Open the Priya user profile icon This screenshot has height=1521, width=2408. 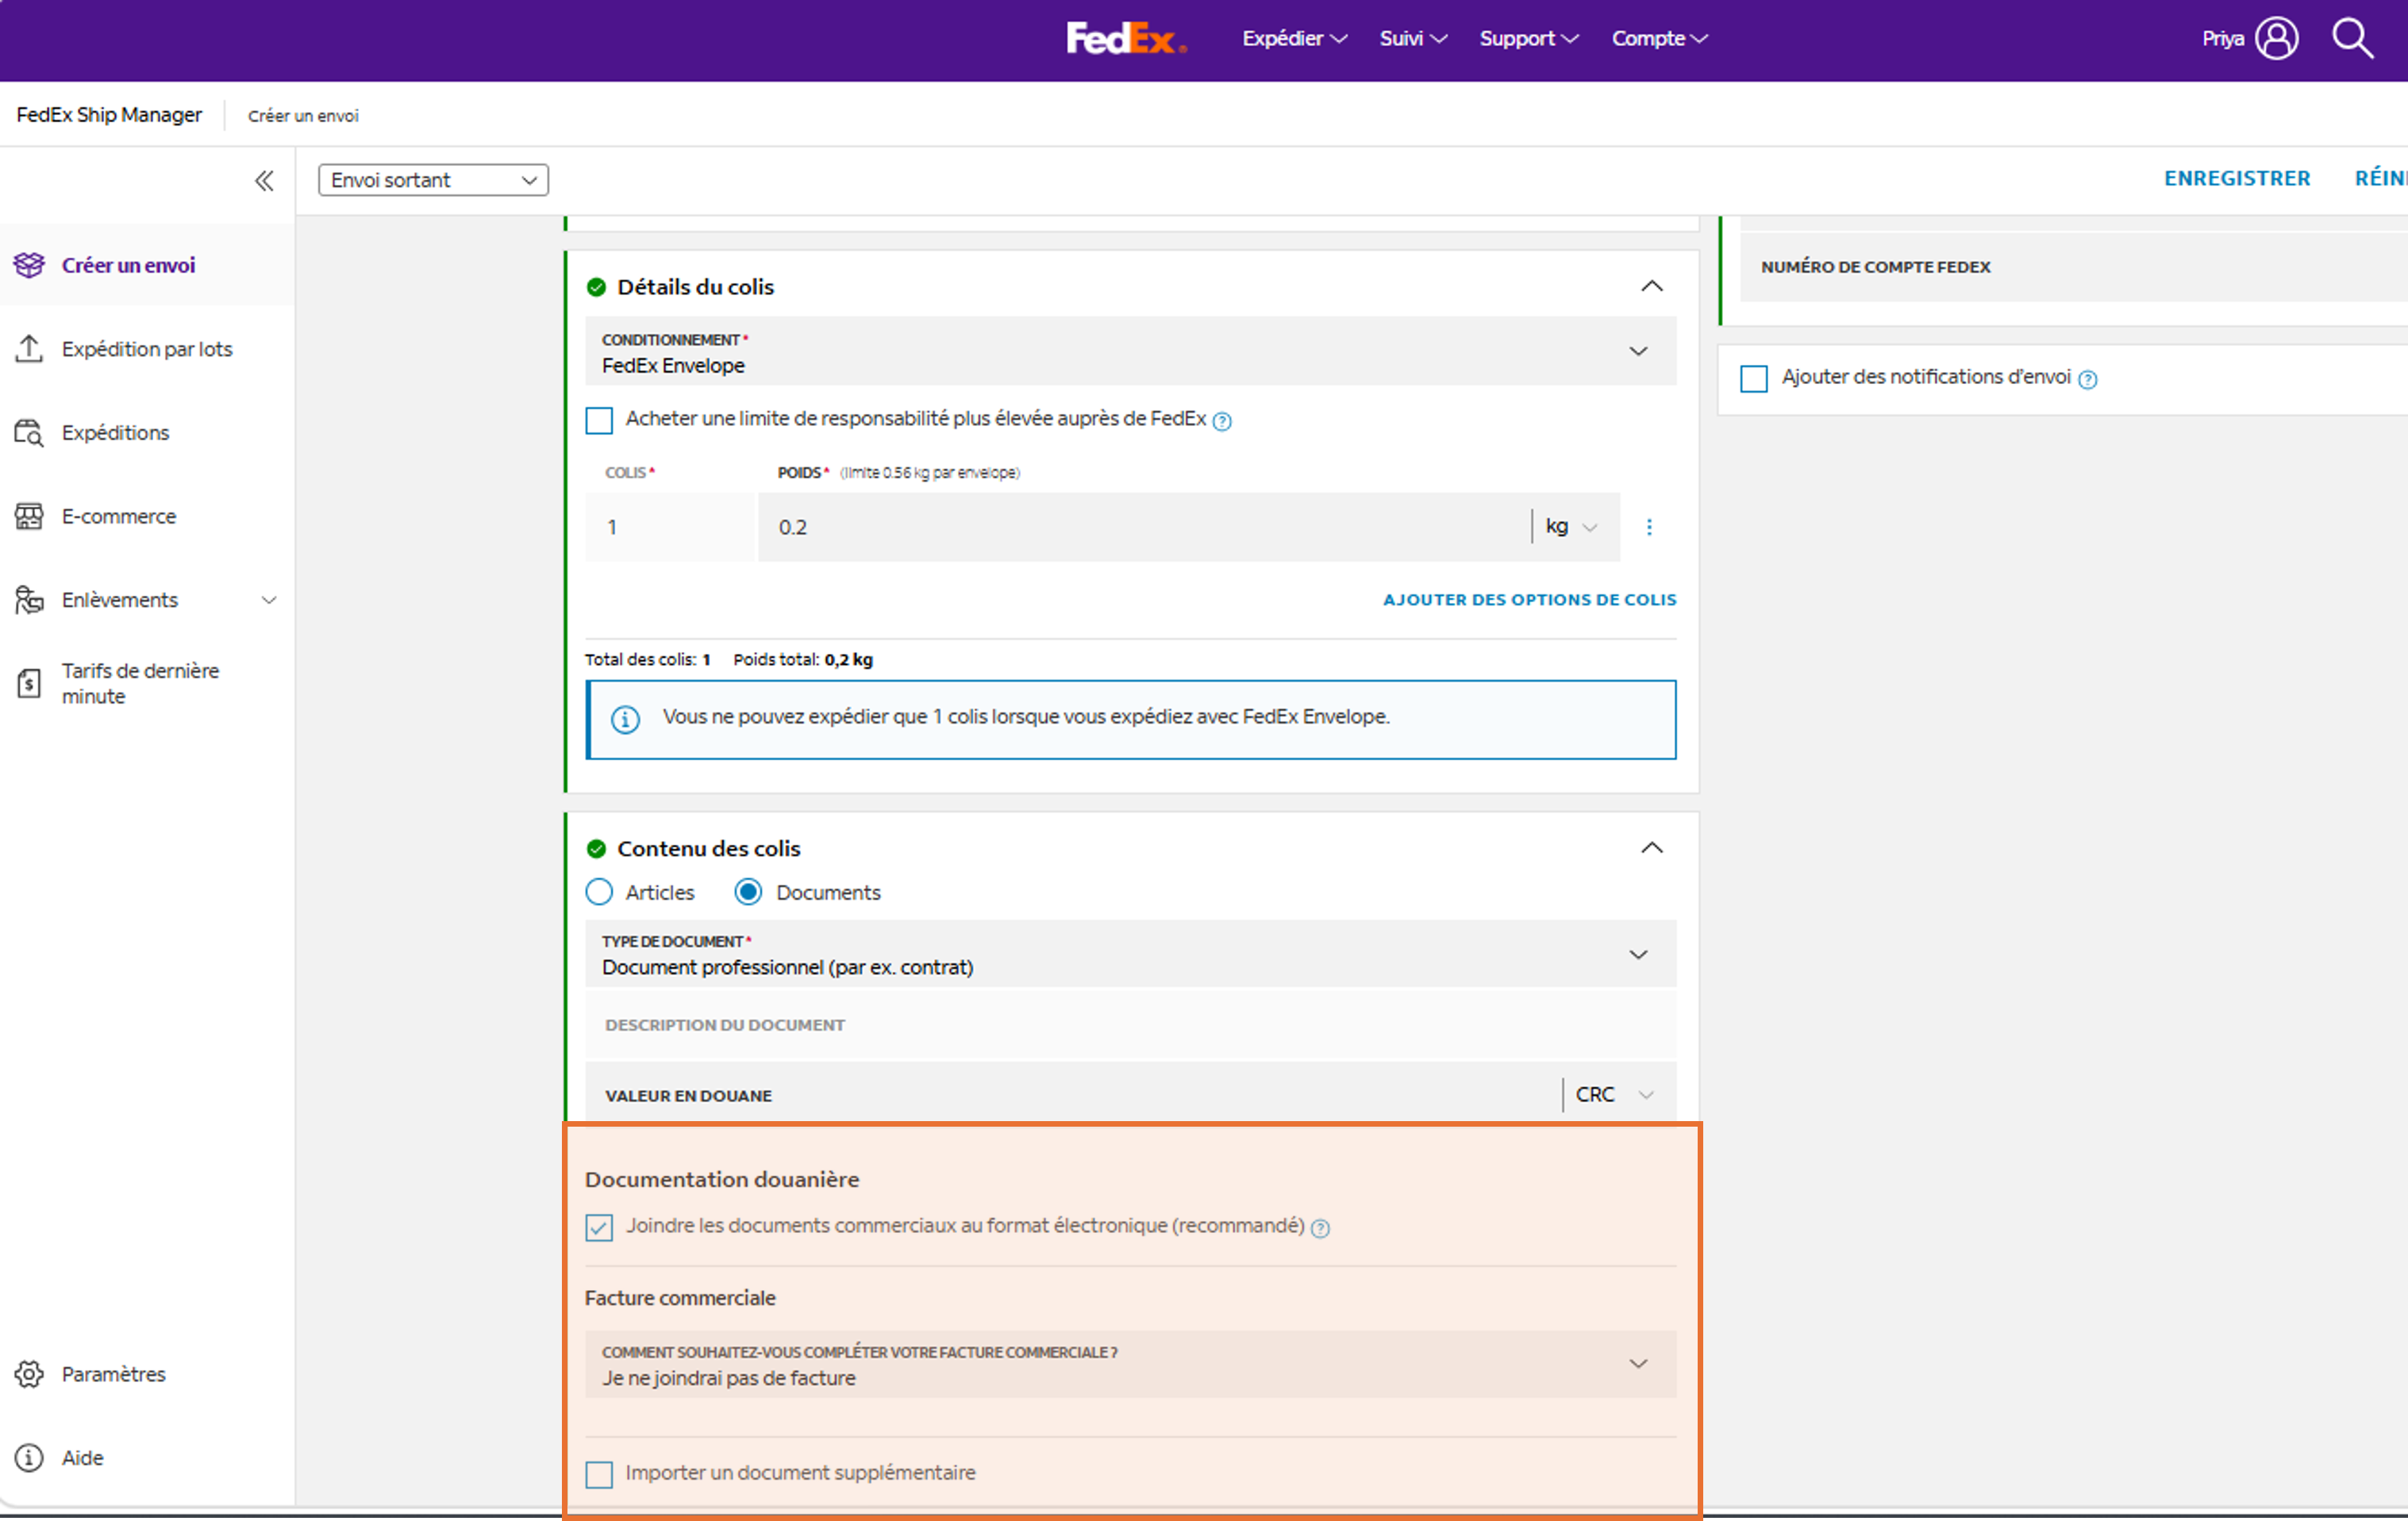(x=2277, y=39)
